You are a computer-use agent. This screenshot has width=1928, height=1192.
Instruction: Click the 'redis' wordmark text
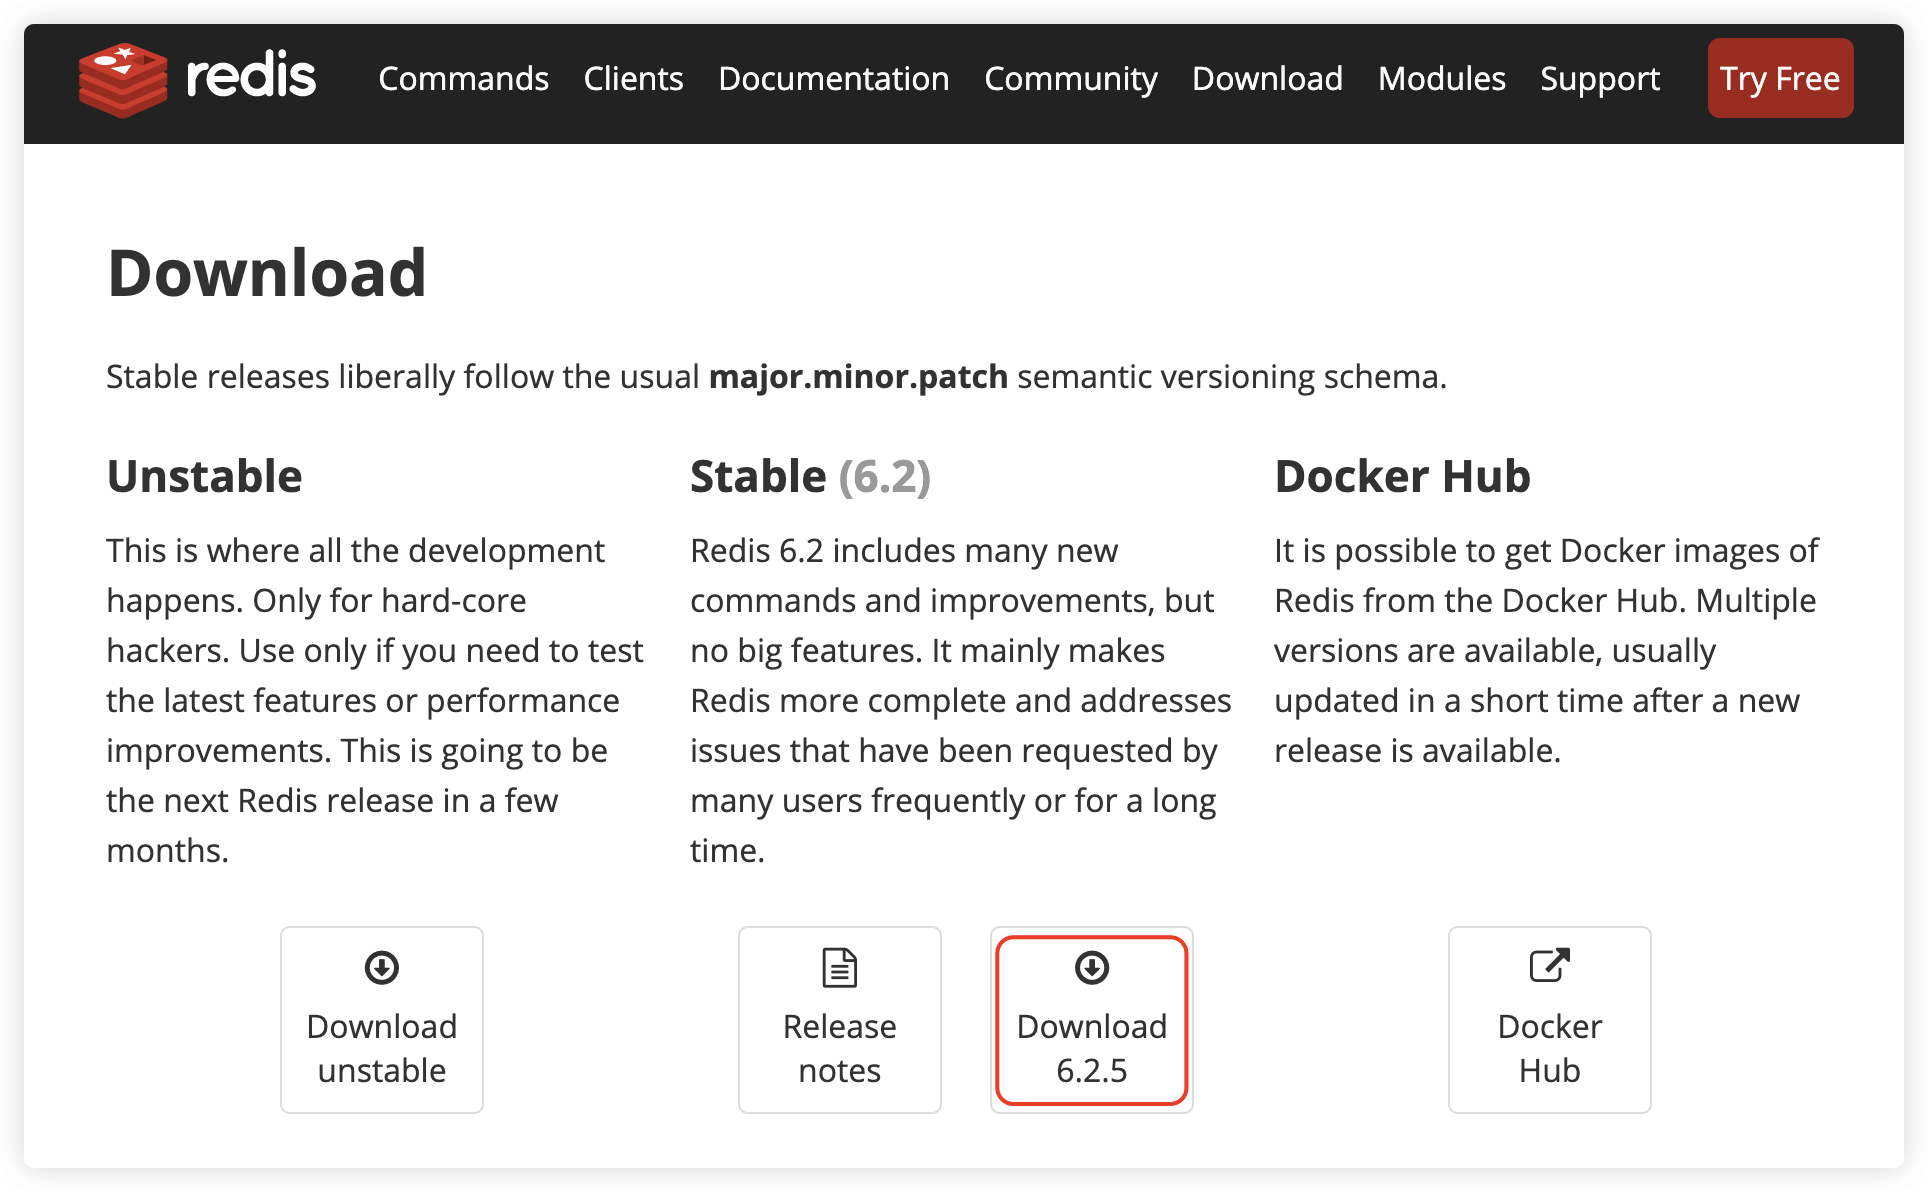click(251, 76)
